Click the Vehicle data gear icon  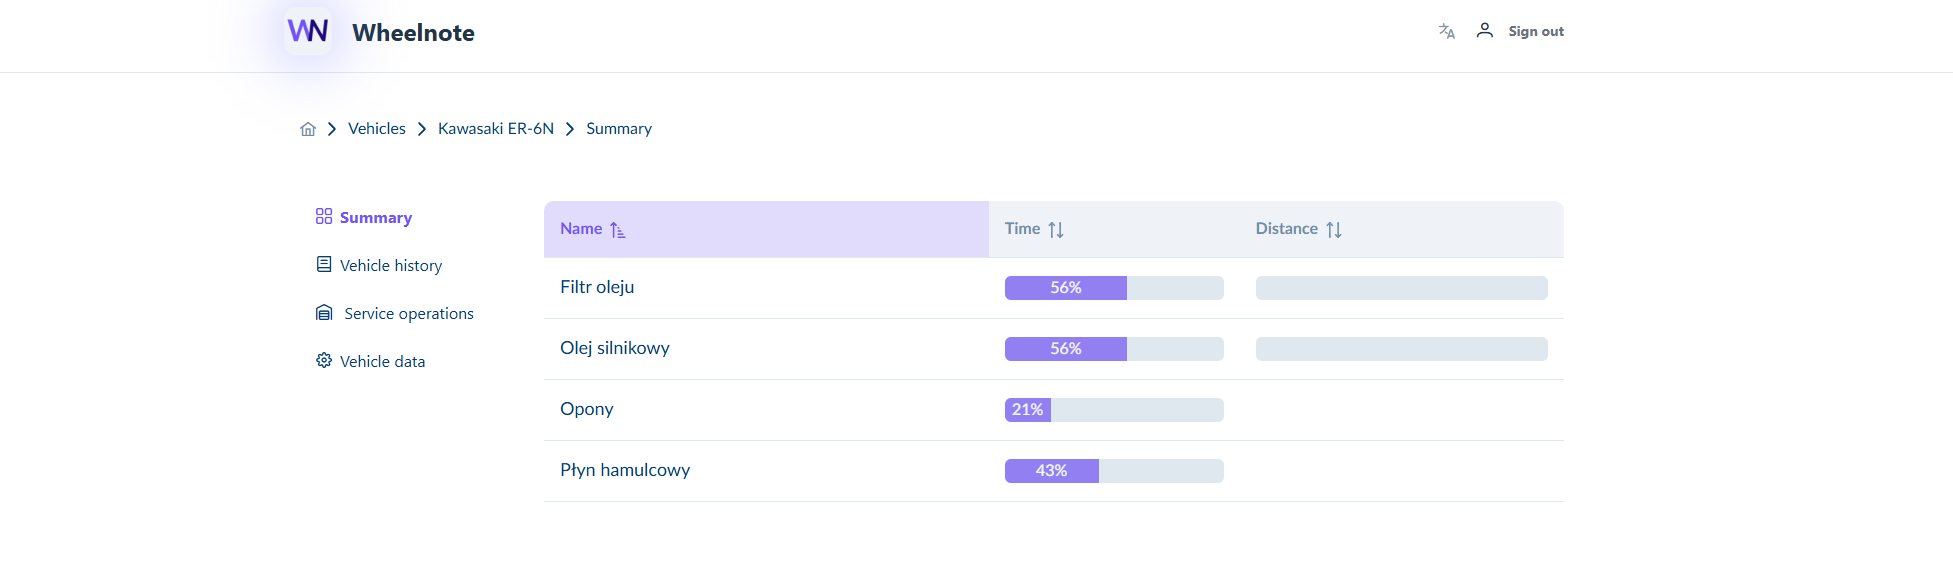(x=324, y=360)
